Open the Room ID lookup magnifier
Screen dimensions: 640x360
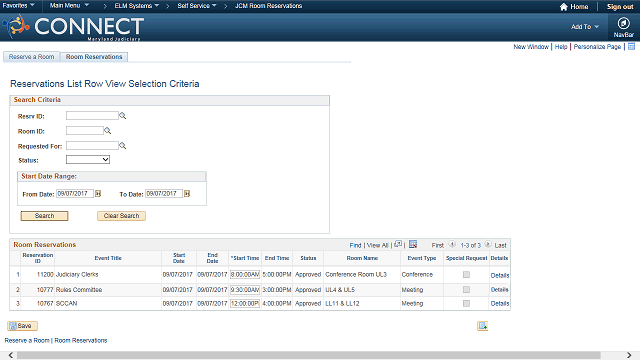click(108, 131)
